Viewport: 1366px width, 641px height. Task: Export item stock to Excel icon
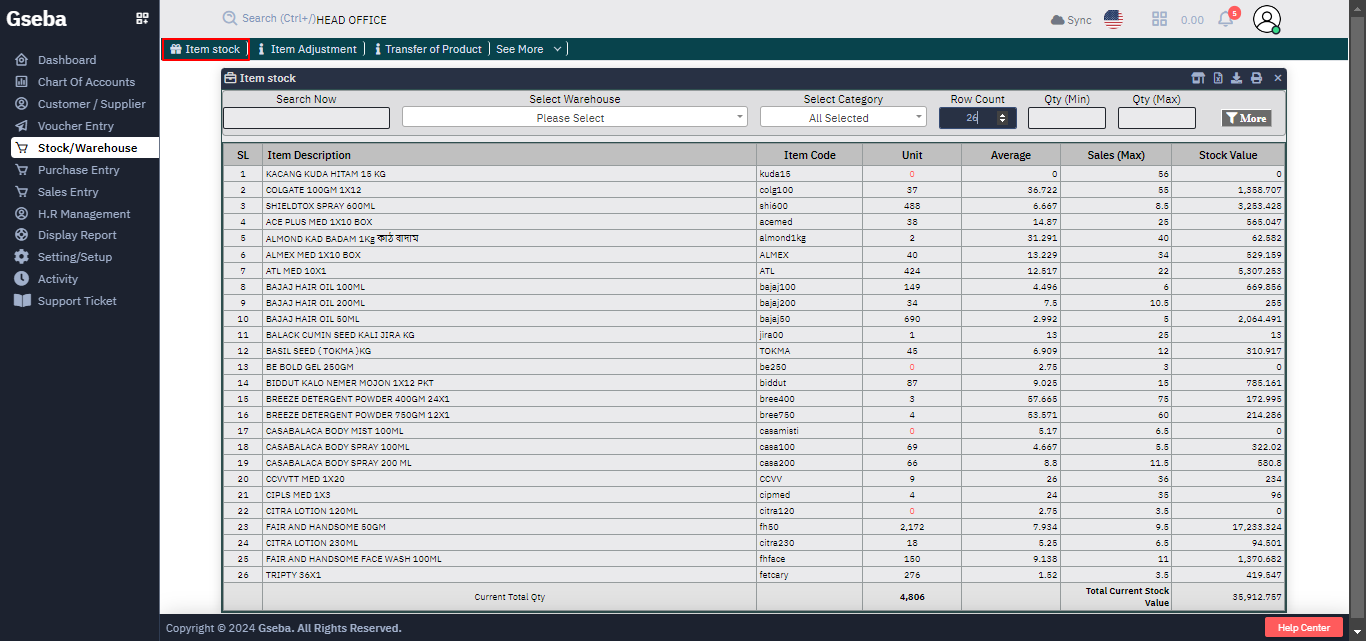[x=1218, y=78]
